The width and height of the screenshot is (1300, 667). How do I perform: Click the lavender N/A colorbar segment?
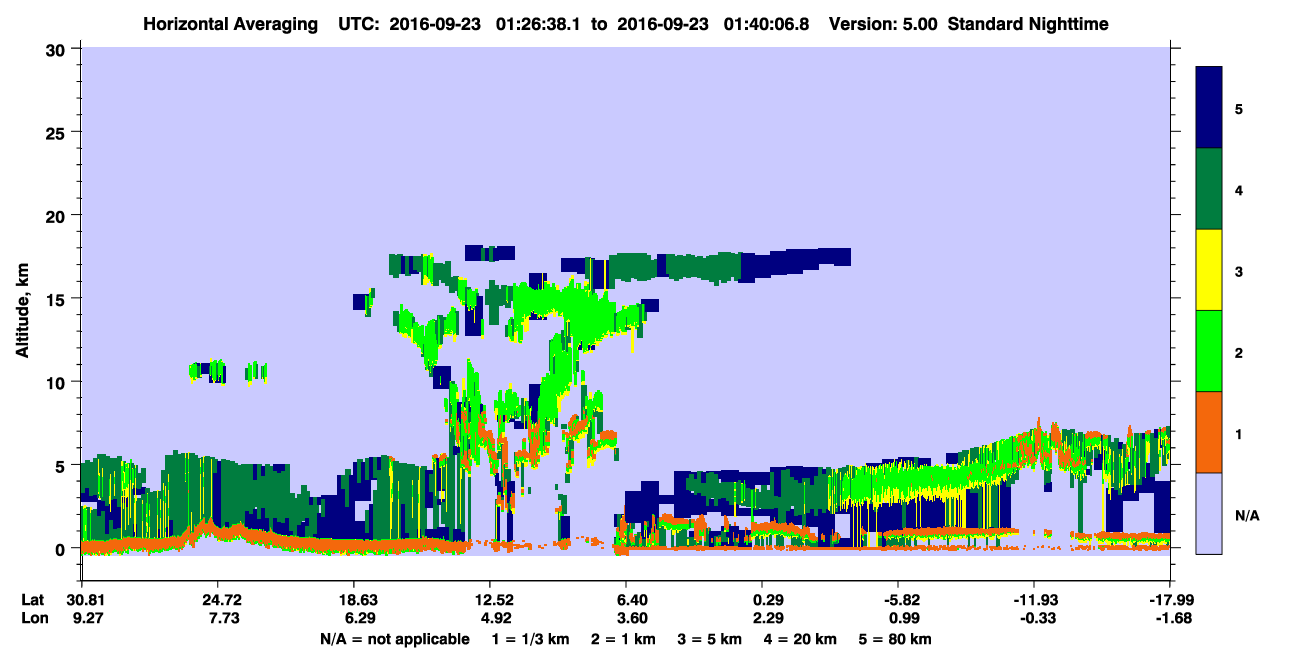(1209, 512)
